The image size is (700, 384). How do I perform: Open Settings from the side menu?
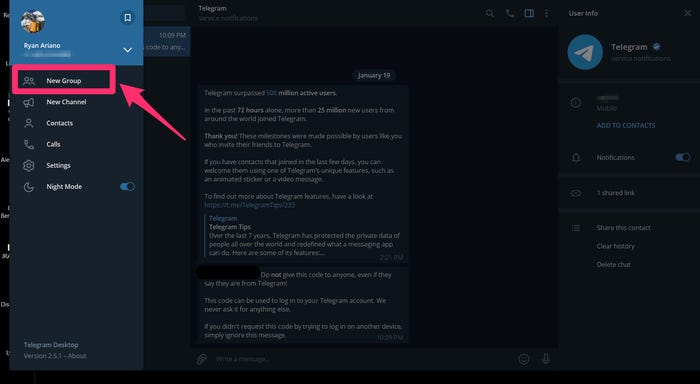tap(76, 166)
